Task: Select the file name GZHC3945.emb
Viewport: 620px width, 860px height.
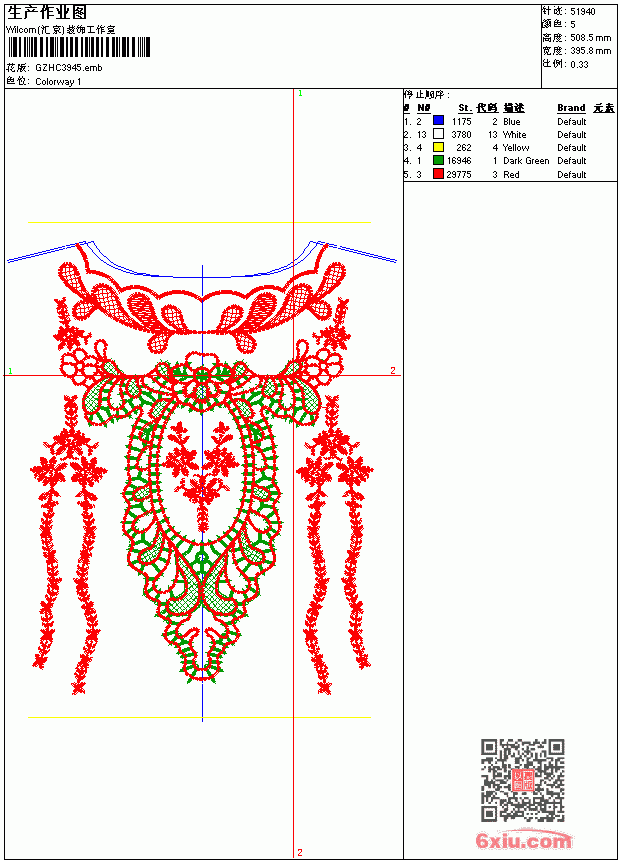Action: click(69, 67)
